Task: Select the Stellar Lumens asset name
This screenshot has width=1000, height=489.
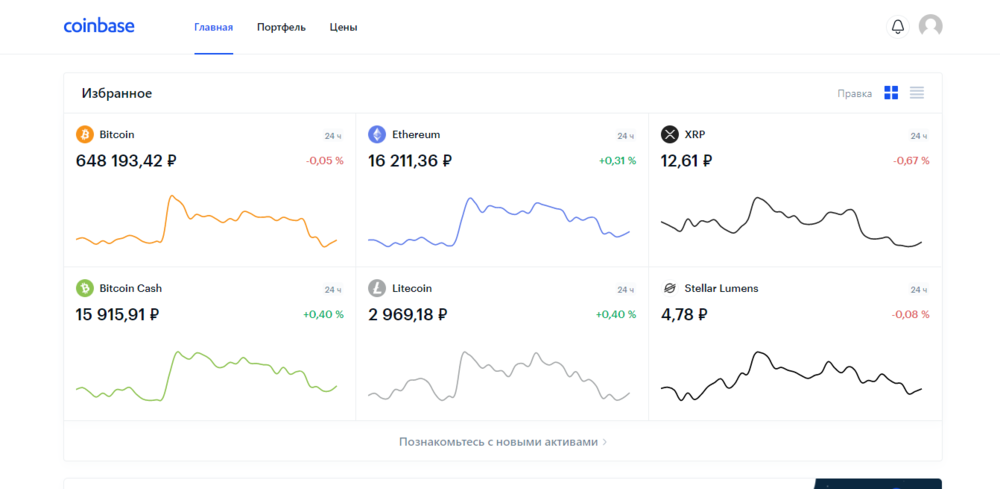Action: click(721, 288)
